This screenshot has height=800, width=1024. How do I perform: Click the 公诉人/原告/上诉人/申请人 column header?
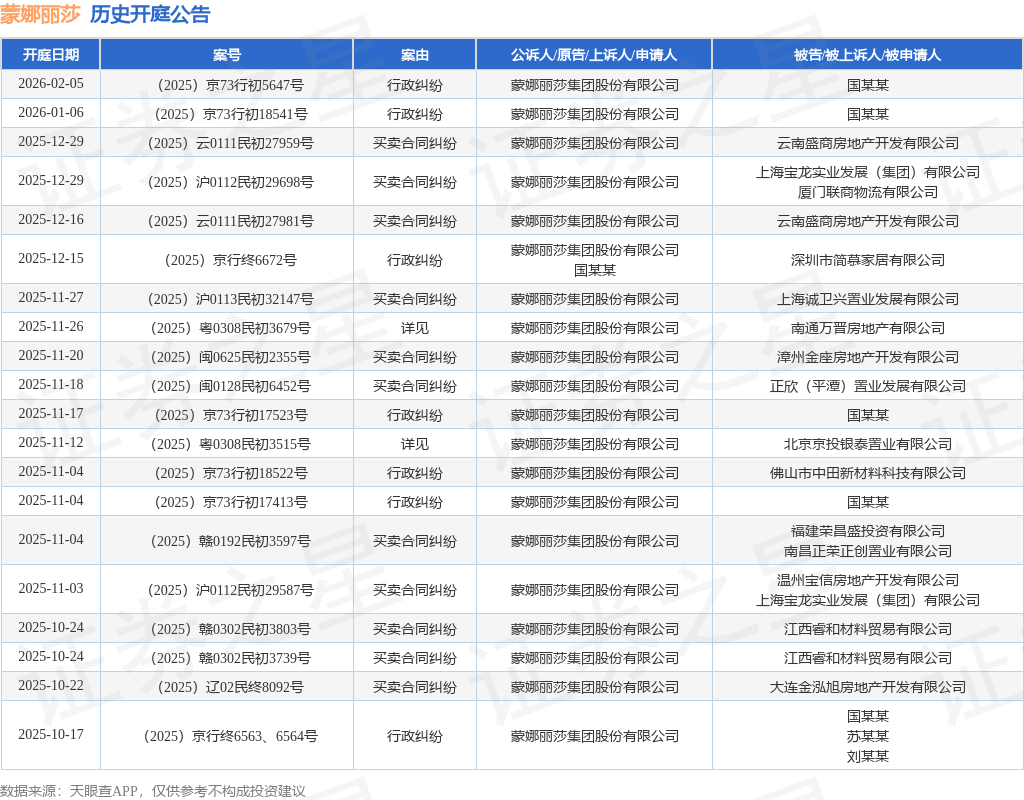point(594,55)
